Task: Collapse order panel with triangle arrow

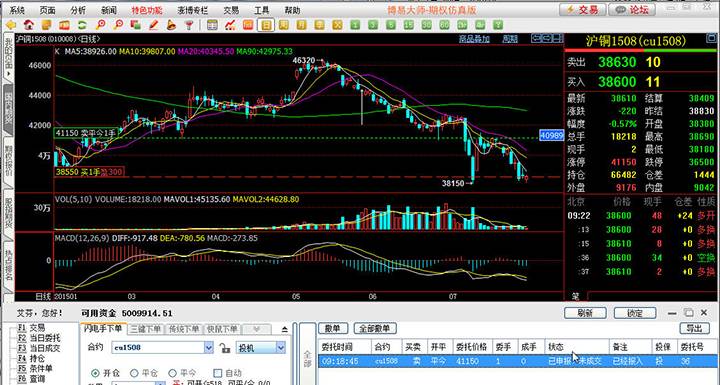Action: (285, 329)
